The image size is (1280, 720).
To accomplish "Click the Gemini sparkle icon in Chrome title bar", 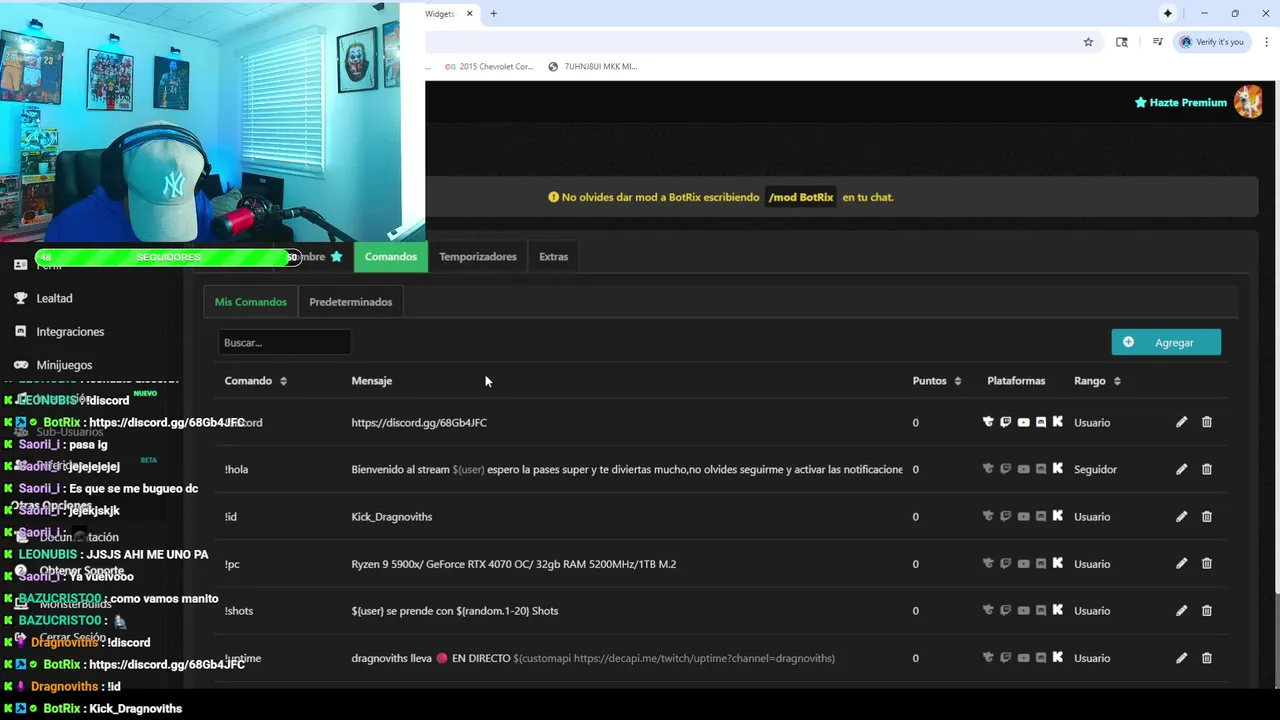I will 1167,13.
